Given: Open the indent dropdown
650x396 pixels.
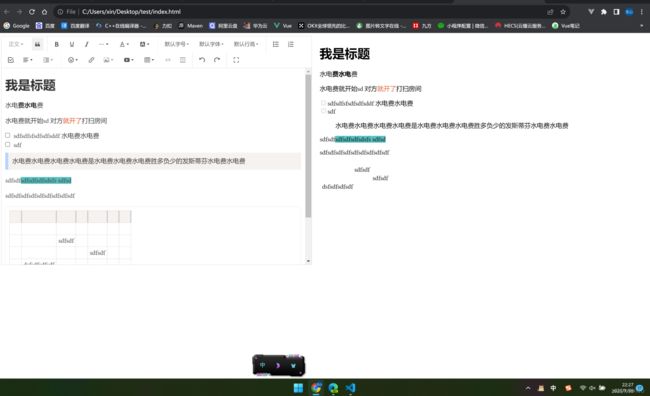Looking at the screenshot, I should tap(48, 60).
